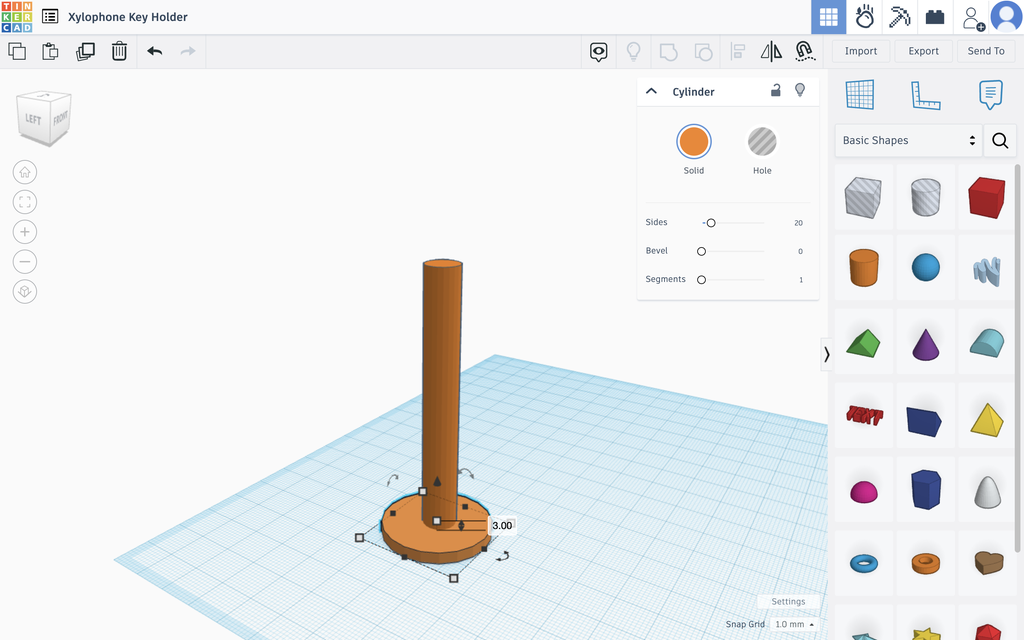Click the Import button
Viewport: 1024px width, 640px height.
coord(861,51)
